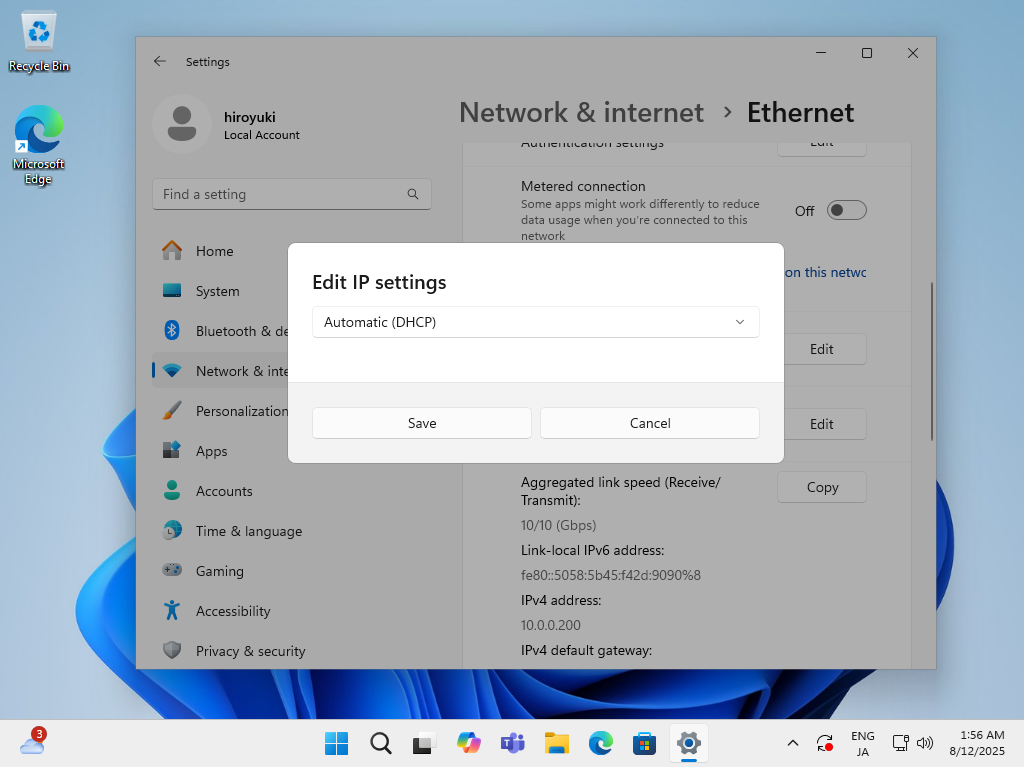1024x767 pixels.
Task: Select the System icon in sidebar
Action: [x=172, y=291]
